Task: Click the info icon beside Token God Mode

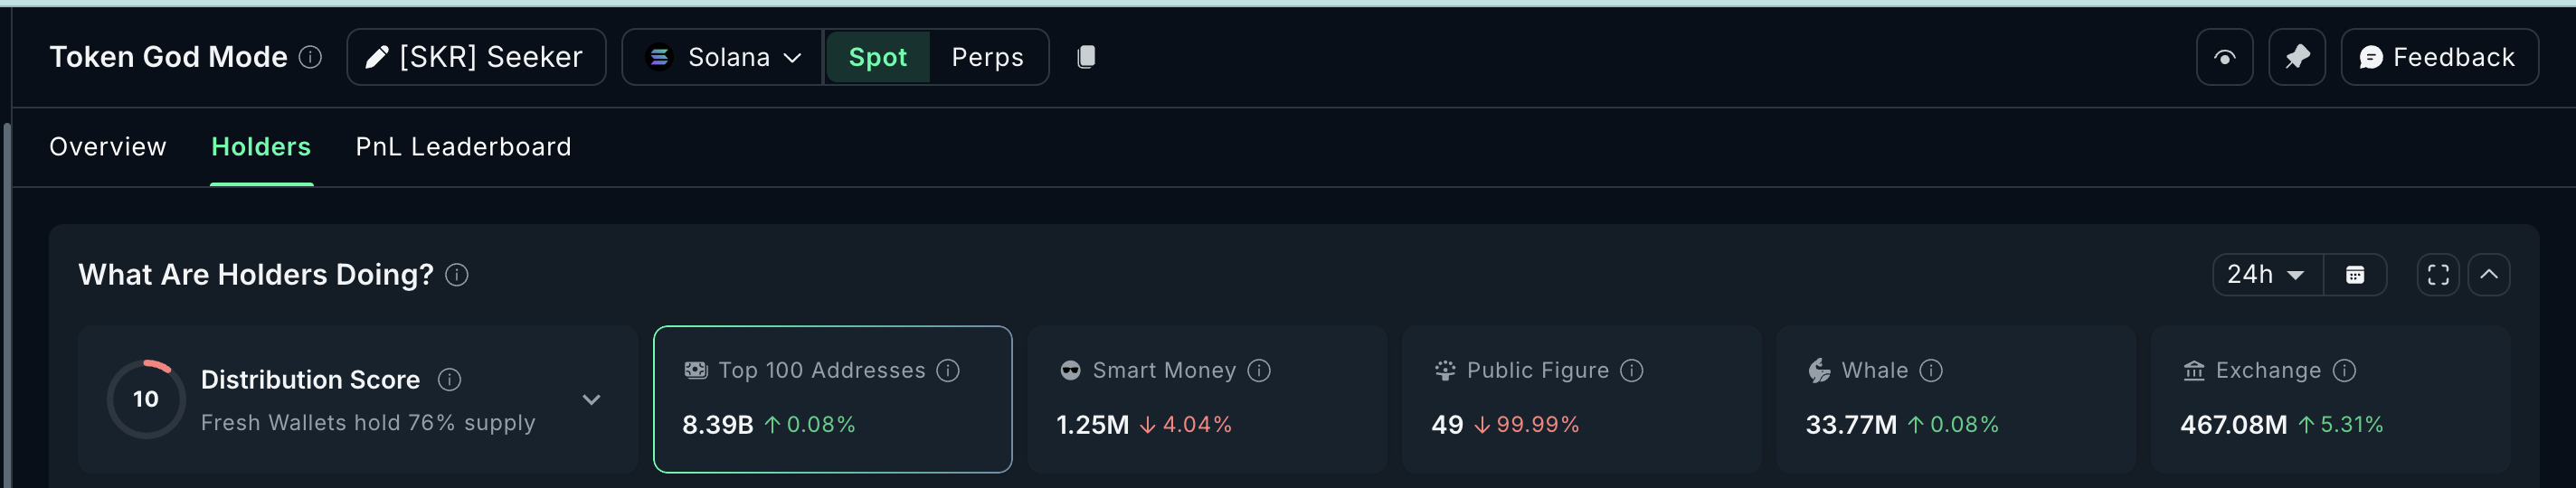Action: coord(311,57)
